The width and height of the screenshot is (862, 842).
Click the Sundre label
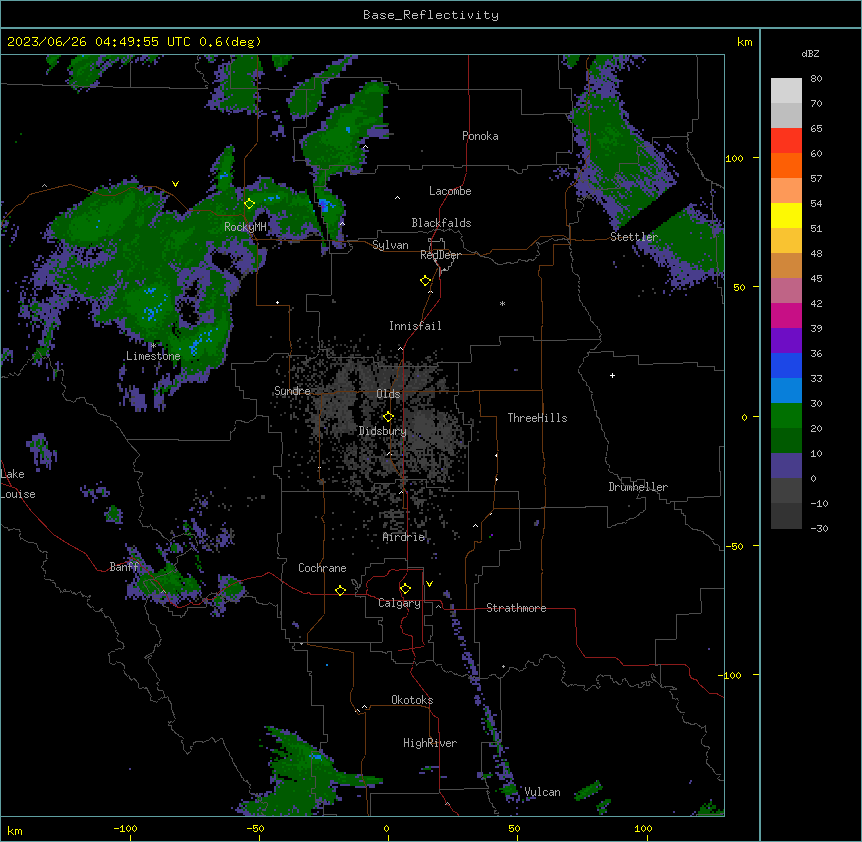[292, 391]
